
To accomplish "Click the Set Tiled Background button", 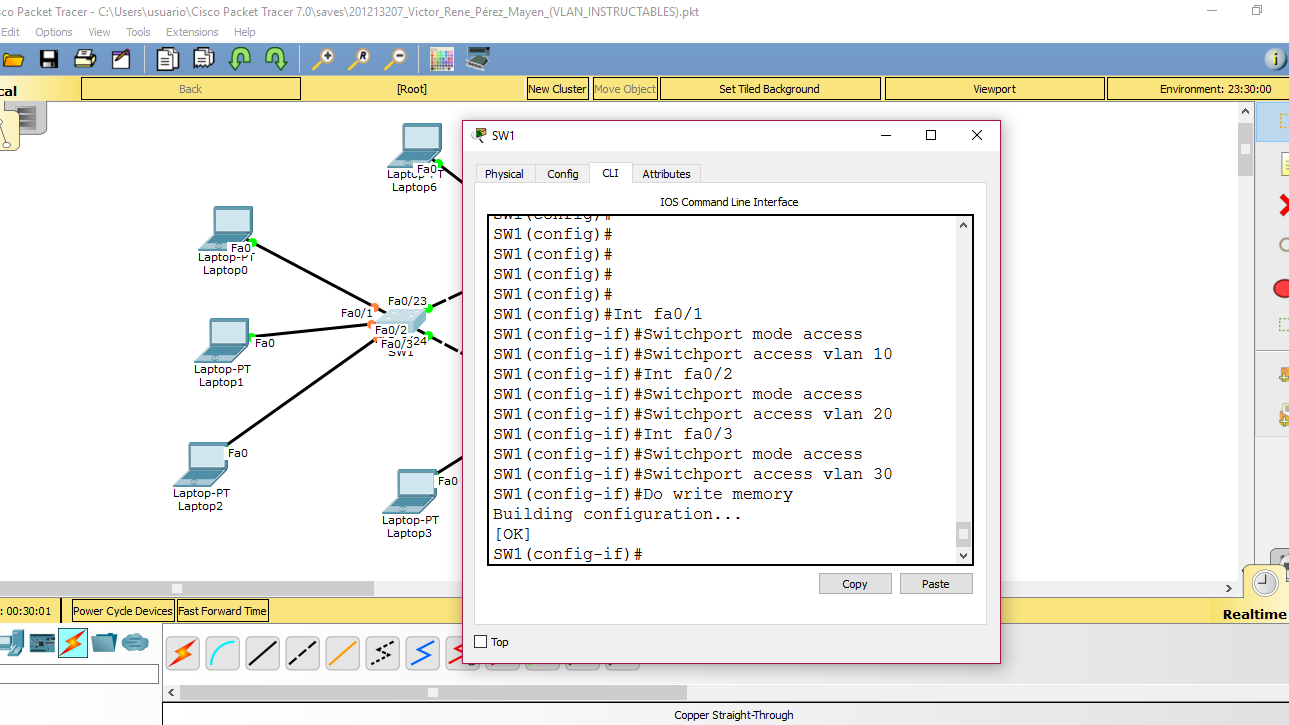I will tap(769, 89).
